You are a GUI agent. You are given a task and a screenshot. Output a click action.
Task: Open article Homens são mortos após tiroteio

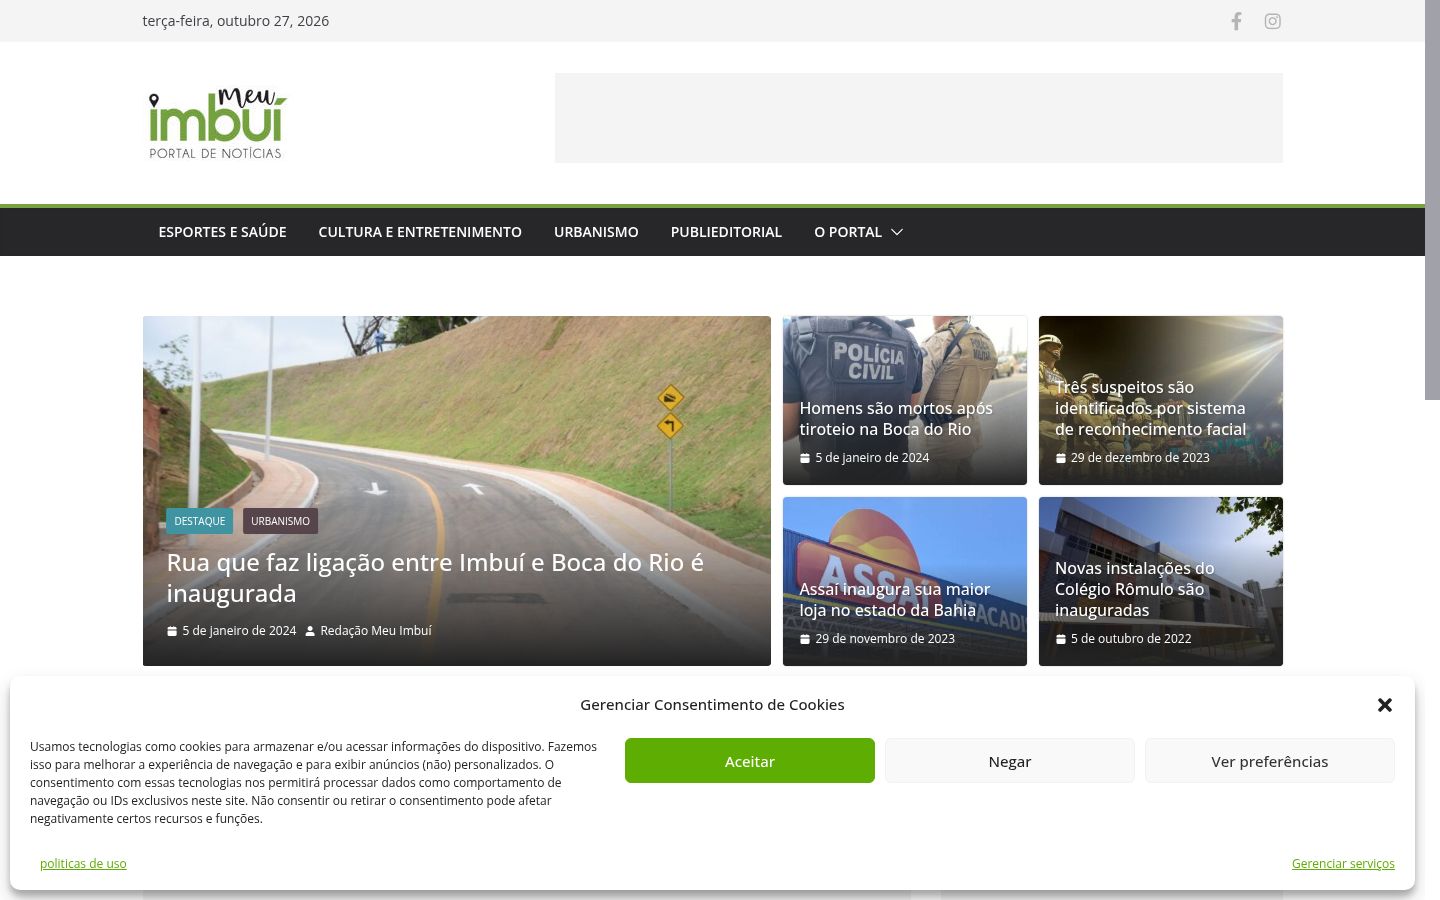click(x=896, y=419)
